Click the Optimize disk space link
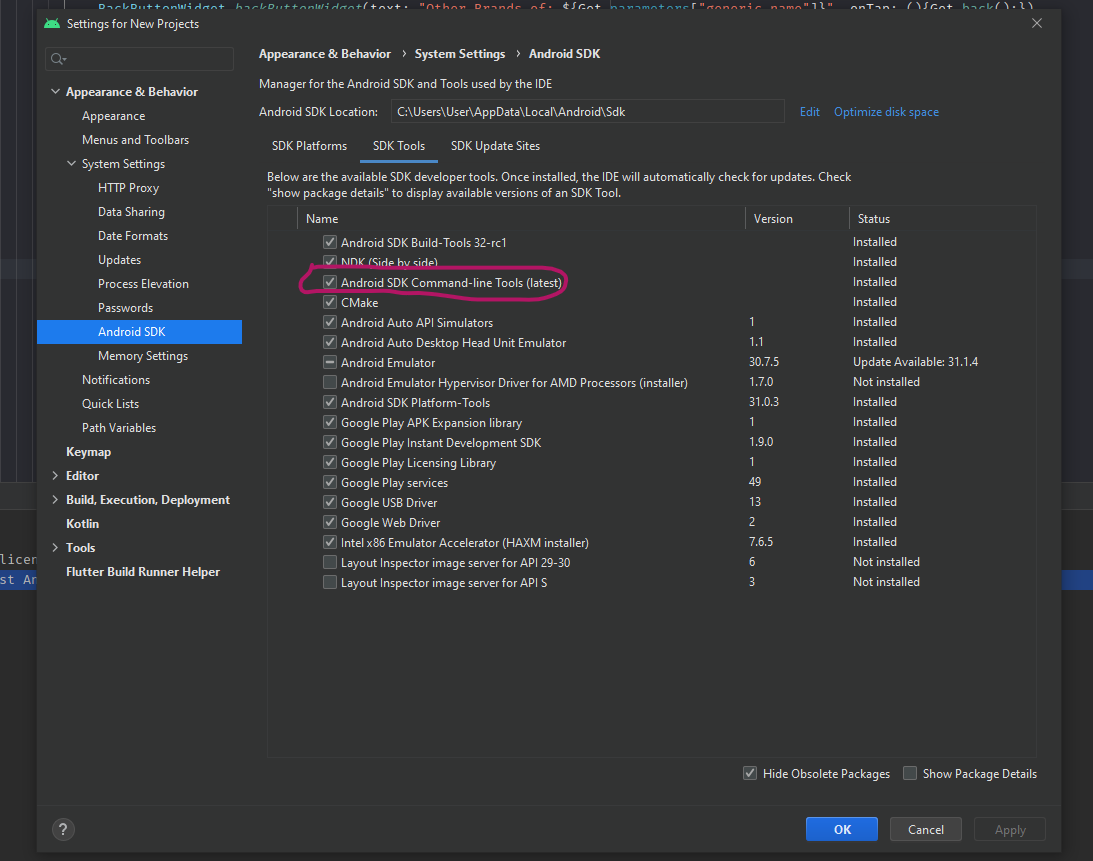This screenshot has height=861, width=1093. pos(886,112)
